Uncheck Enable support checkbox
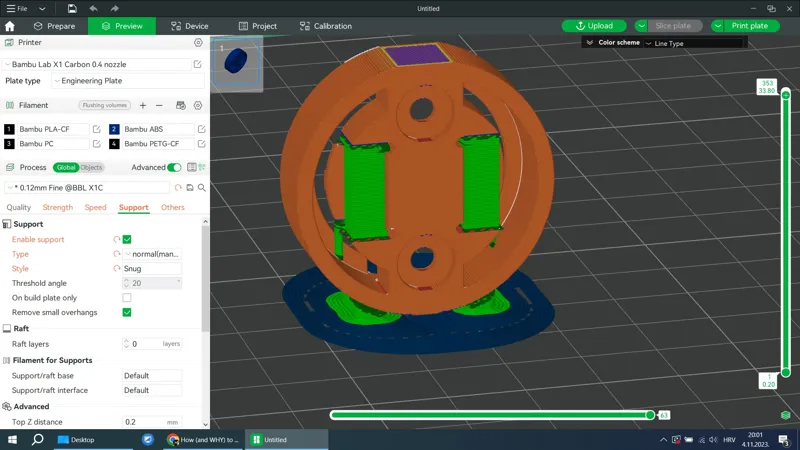The image size is (800, 450). [x=127, y=239]
